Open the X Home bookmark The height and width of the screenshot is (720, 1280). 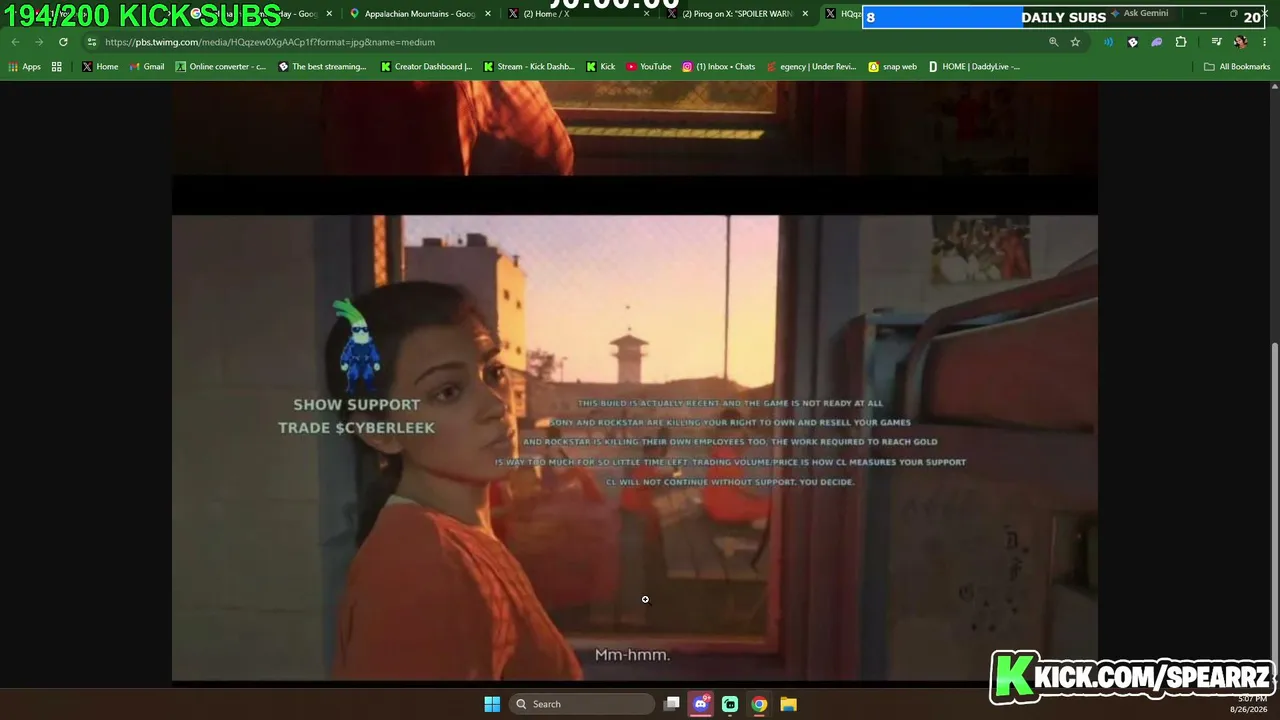[x=100, y=67]
